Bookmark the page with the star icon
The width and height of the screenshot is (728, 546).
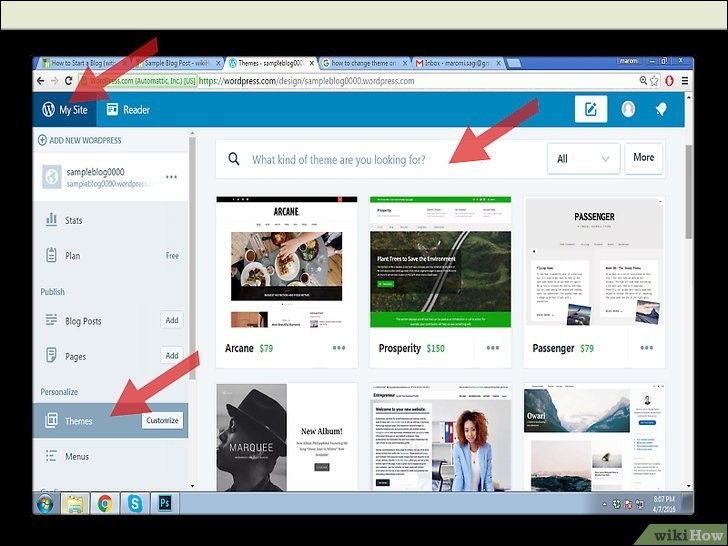tap(654, 81)
